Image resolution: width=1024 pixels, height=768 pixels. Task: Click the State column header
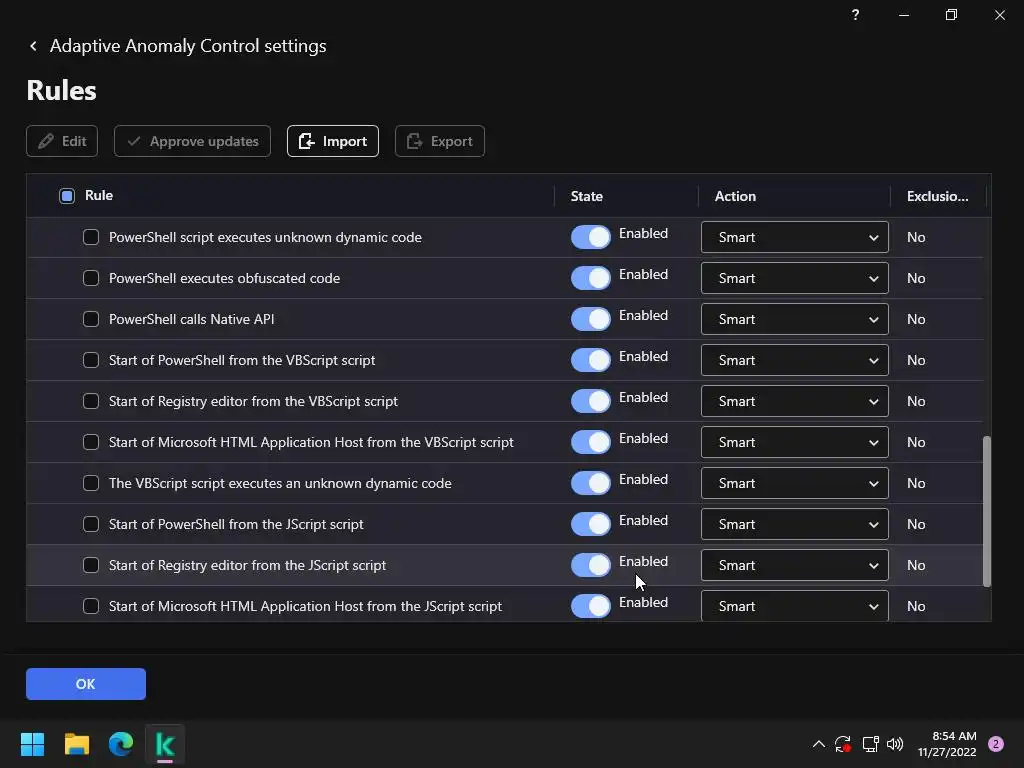click(x=587, y=196)
